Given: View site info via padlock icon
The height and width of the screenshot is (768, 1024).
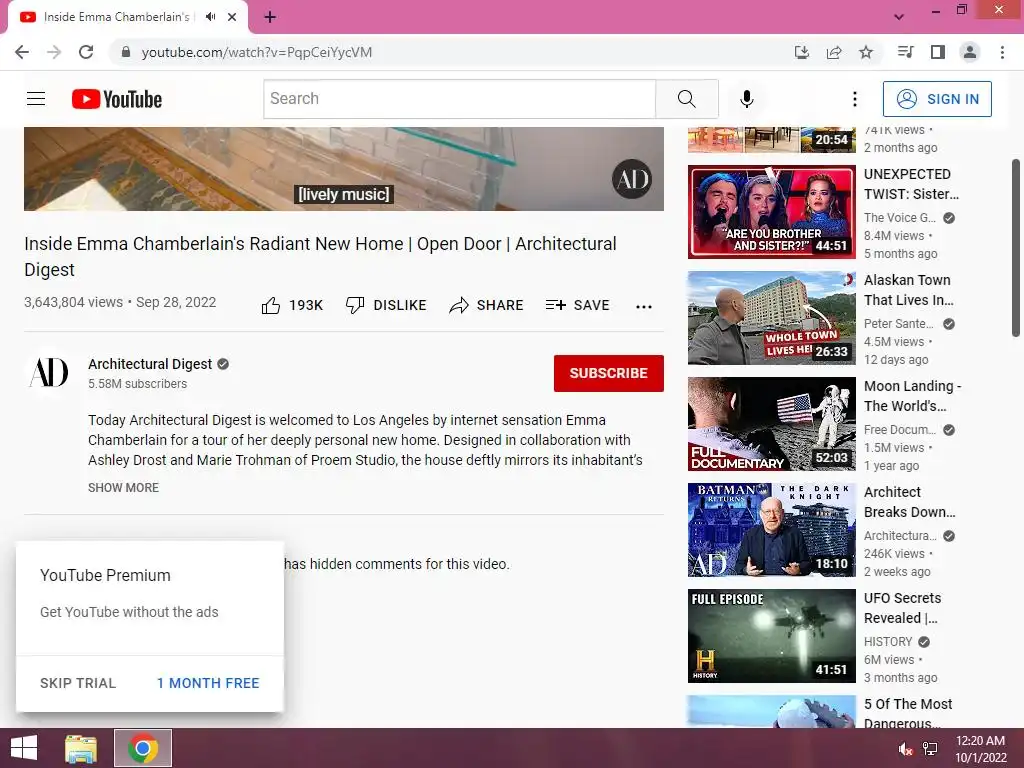Looking at the screenshot, I should tap(126, 52).
